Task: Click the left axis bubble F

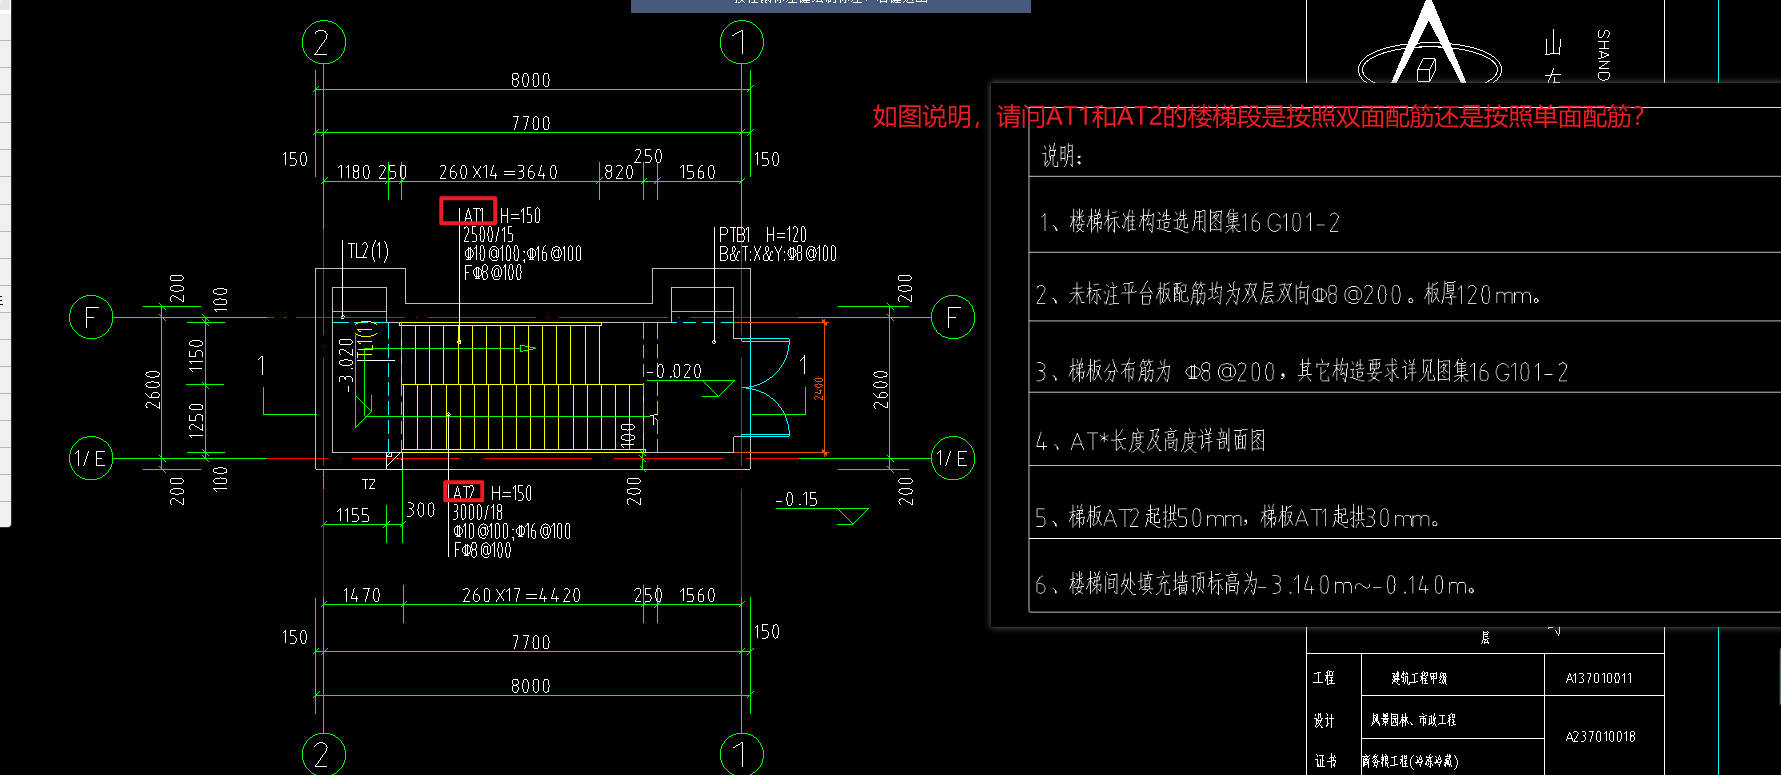Action: click(x=91, y=318)
